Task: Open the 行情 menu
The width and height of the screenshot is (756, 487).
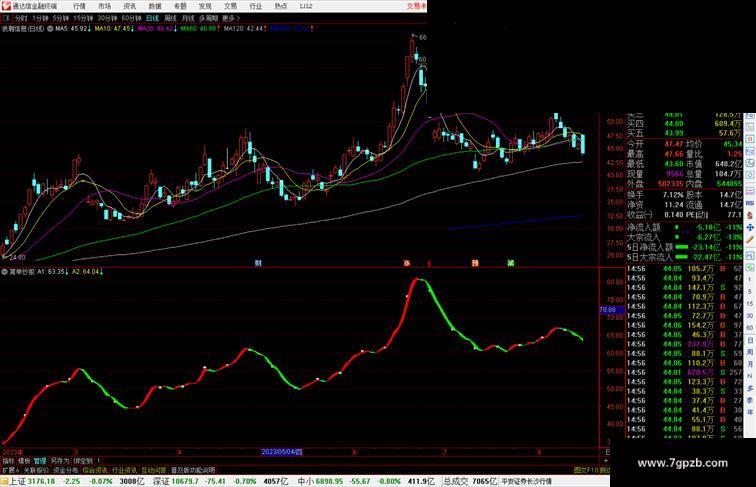Action: click(79, 6)
